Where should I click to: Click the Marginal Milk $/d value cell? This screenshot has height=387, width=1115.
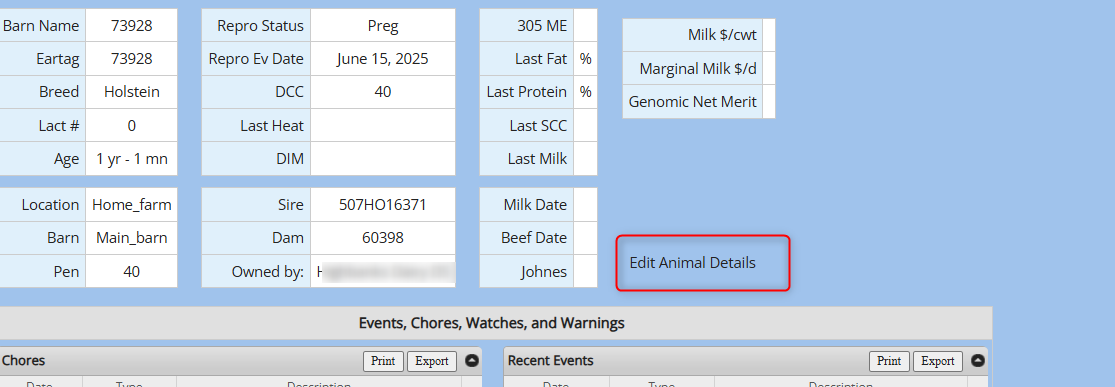point(769,68)
